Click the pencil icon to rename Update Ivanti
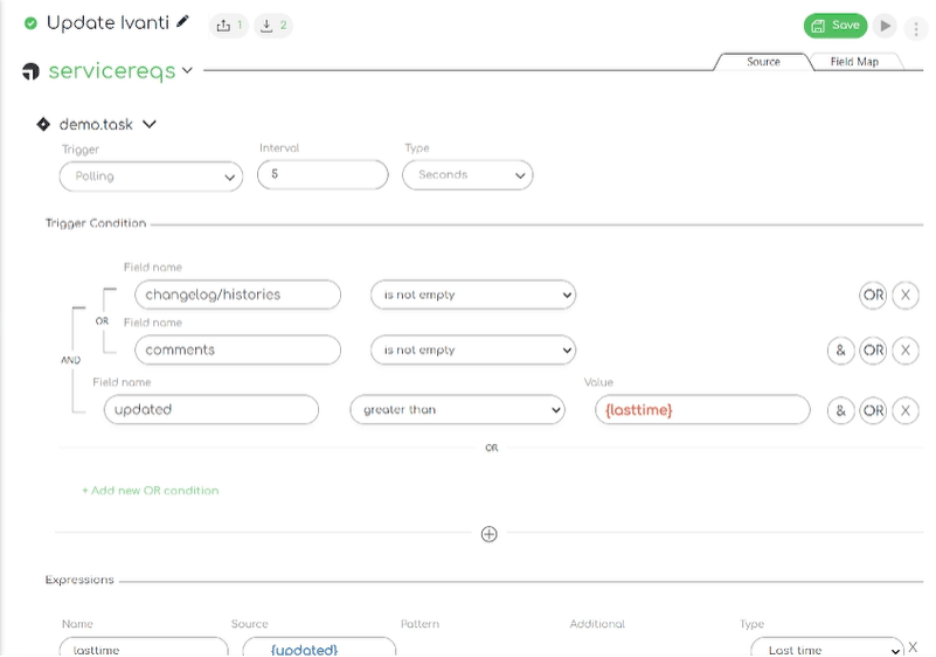936x657 pixels. tap(183, 23)
